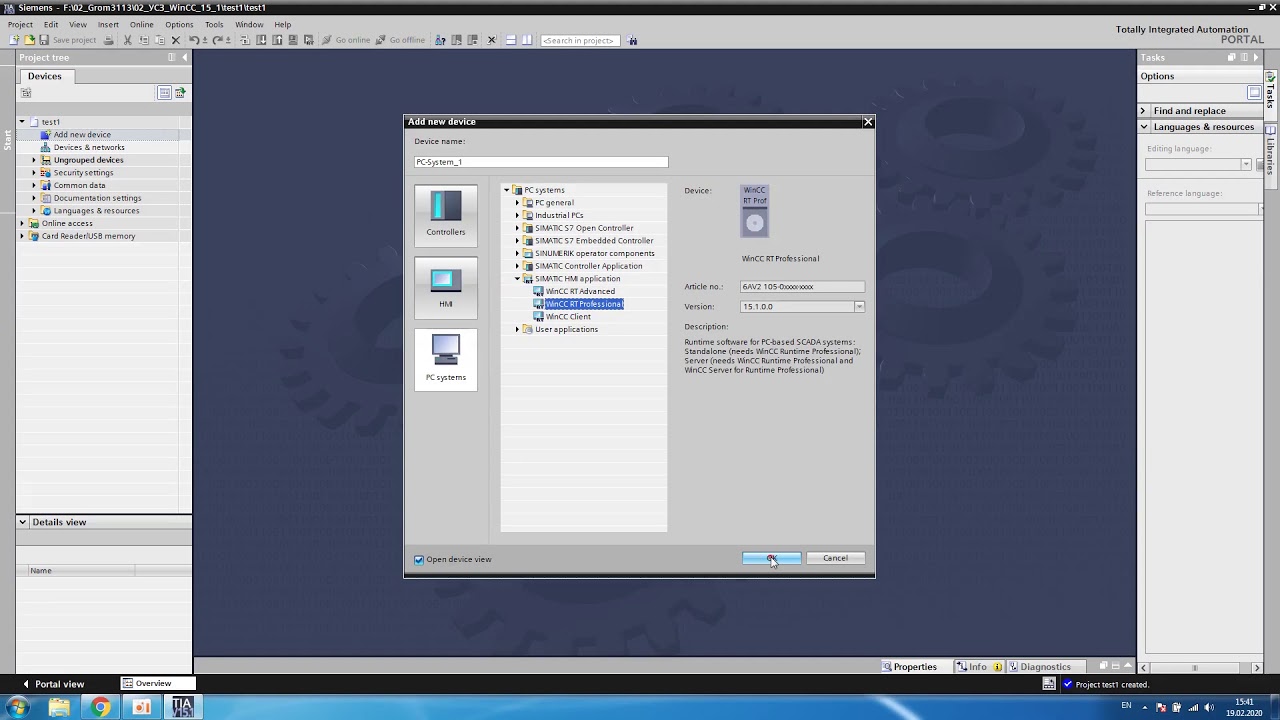Collapse the Find and replace section
Viewport: 1280px width, 720px height.
[x=1143, y=111]
